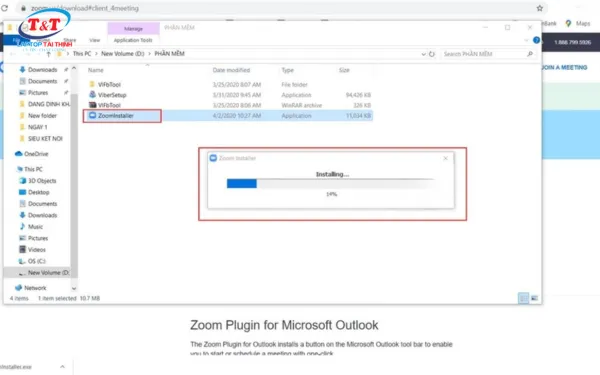Viewport: 600px width, 375px height.
Task: Click the browser address bar URL
Action: pyautogui.click(x=85, y=8)
